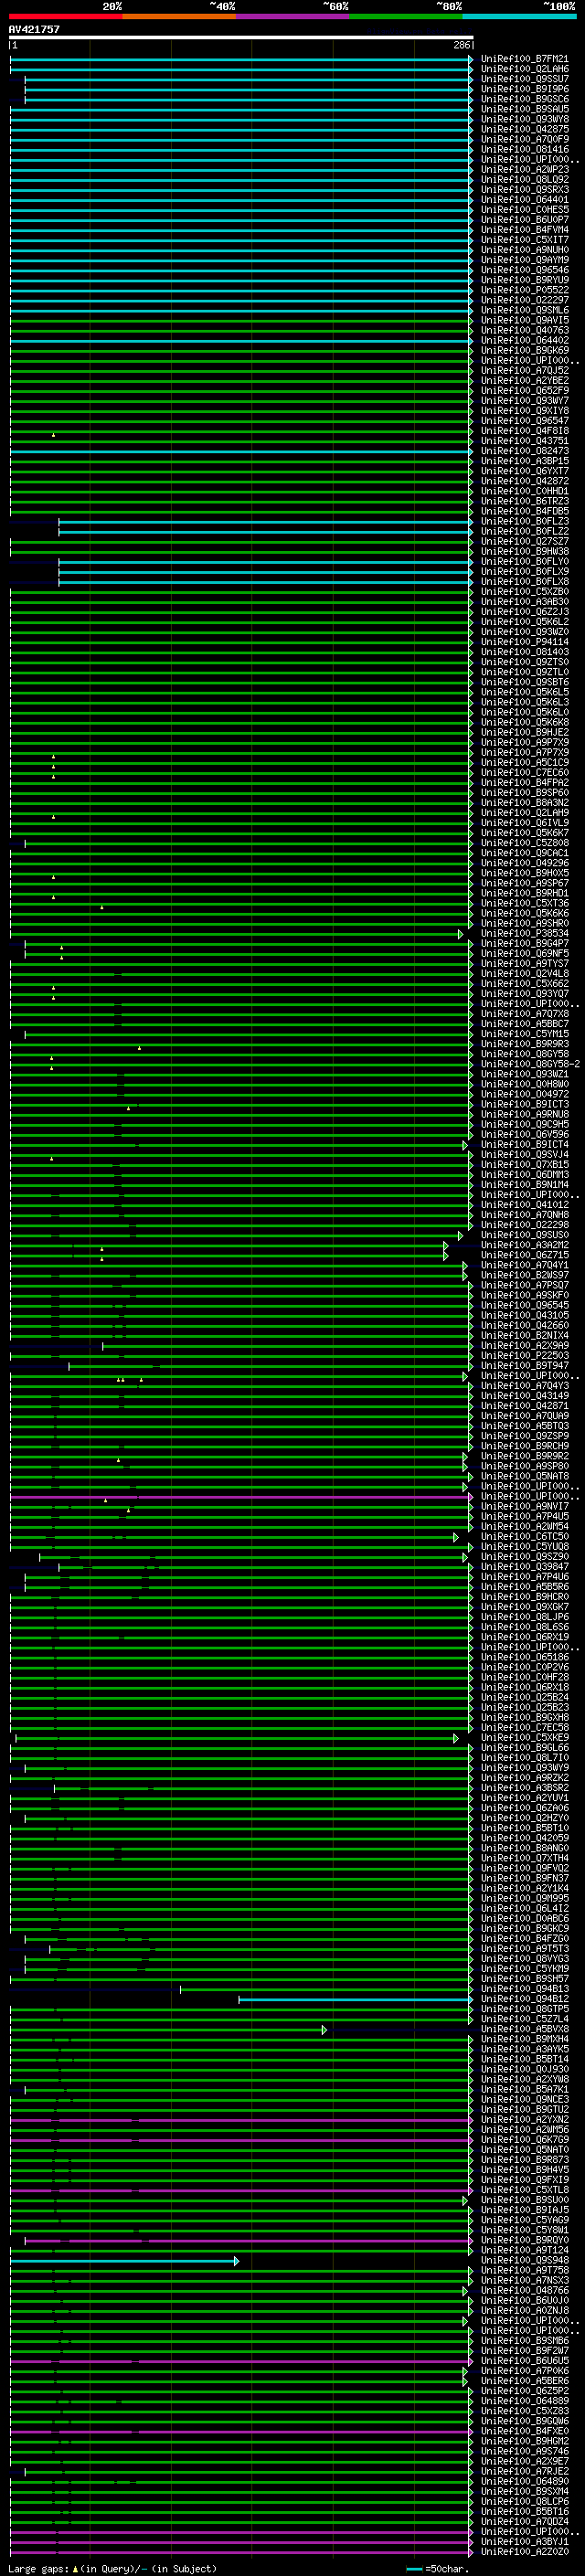Click hit UniRef100_Q6Z2J3
Viewport: 585px width, 2576px height.
(524, 612)
